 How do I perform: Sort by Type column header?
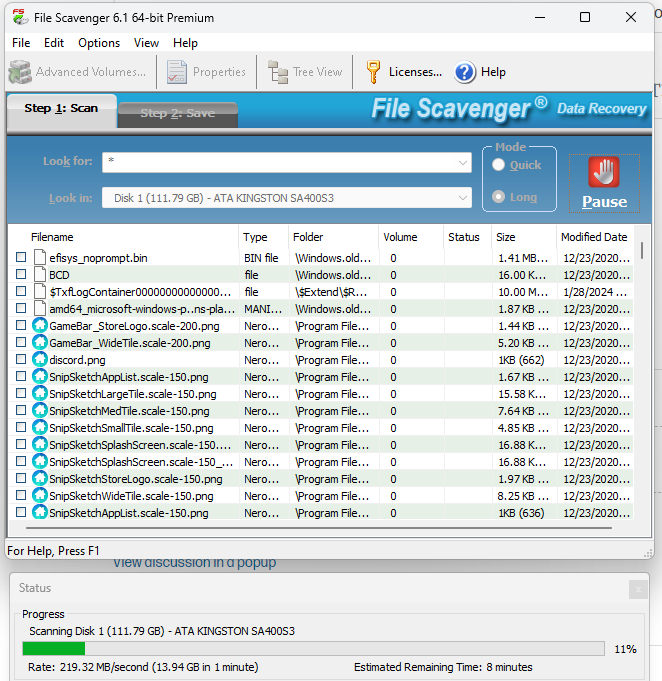[x=255, y=237]
